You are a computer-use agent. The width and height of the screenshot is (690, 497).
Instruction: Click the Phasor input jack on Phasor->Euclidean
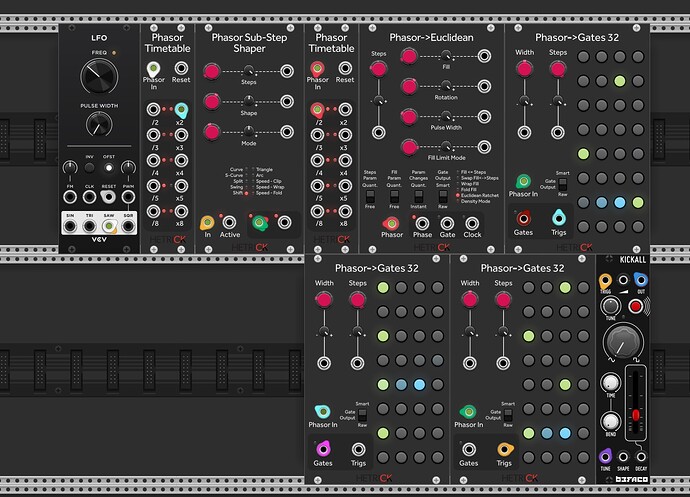(x=391, y=224)
